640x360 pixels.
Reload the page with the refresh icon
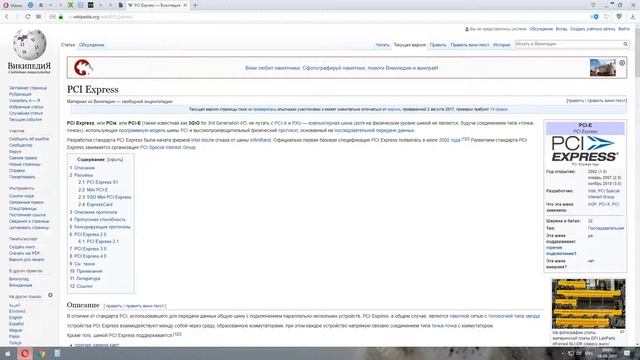coord(27,17)
